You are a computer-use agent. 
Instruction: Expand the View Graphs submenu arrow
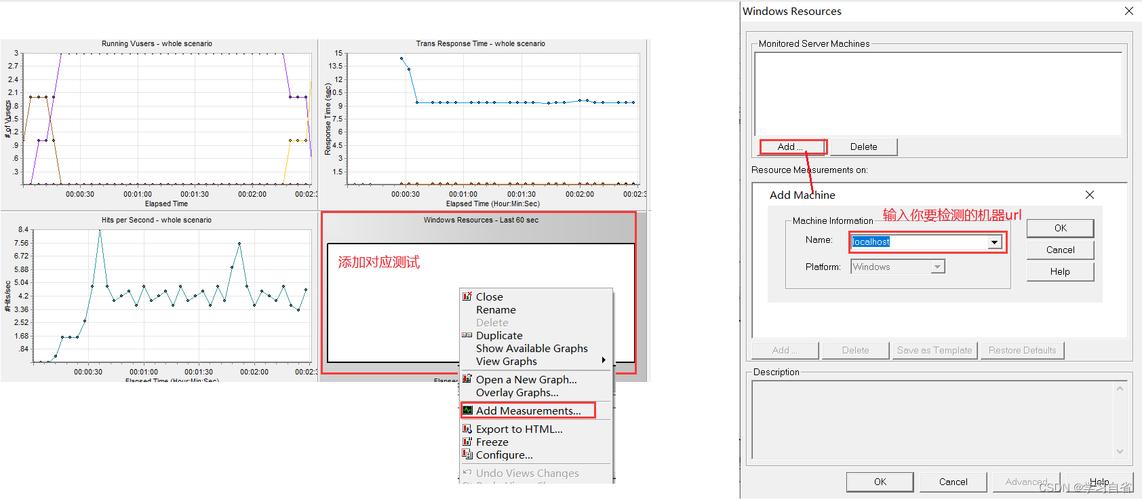point(603,361)
